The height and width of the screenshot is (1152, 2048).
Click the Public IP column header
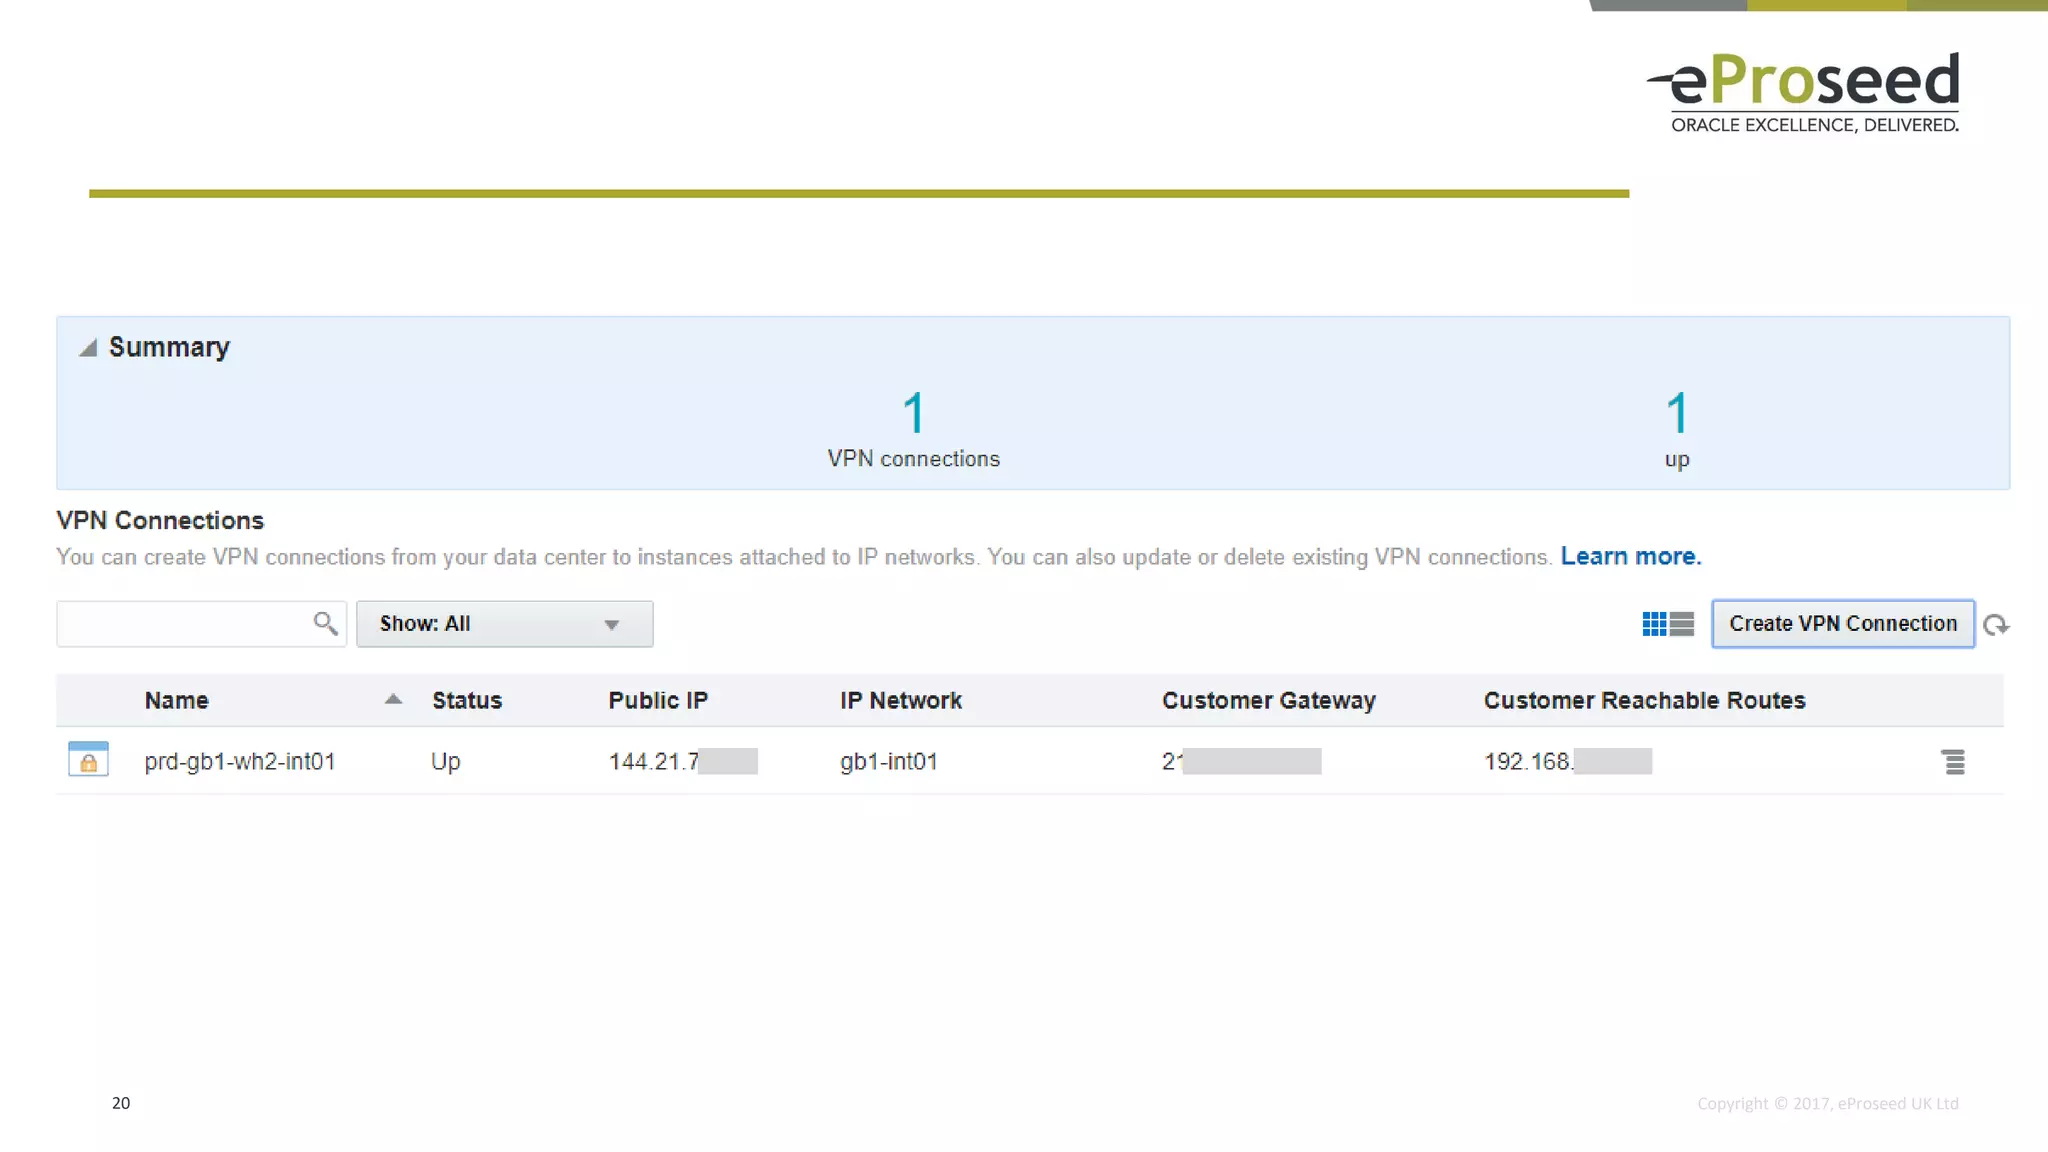(x=657, y=701)
